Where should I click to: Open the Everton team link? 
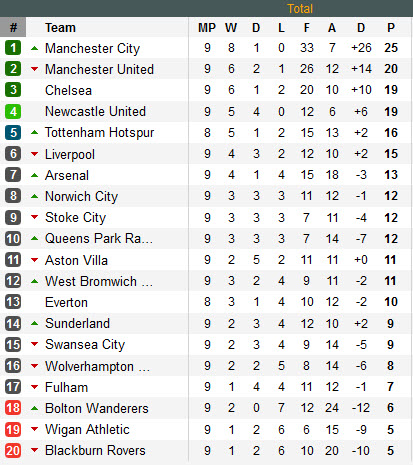[66, 302]
